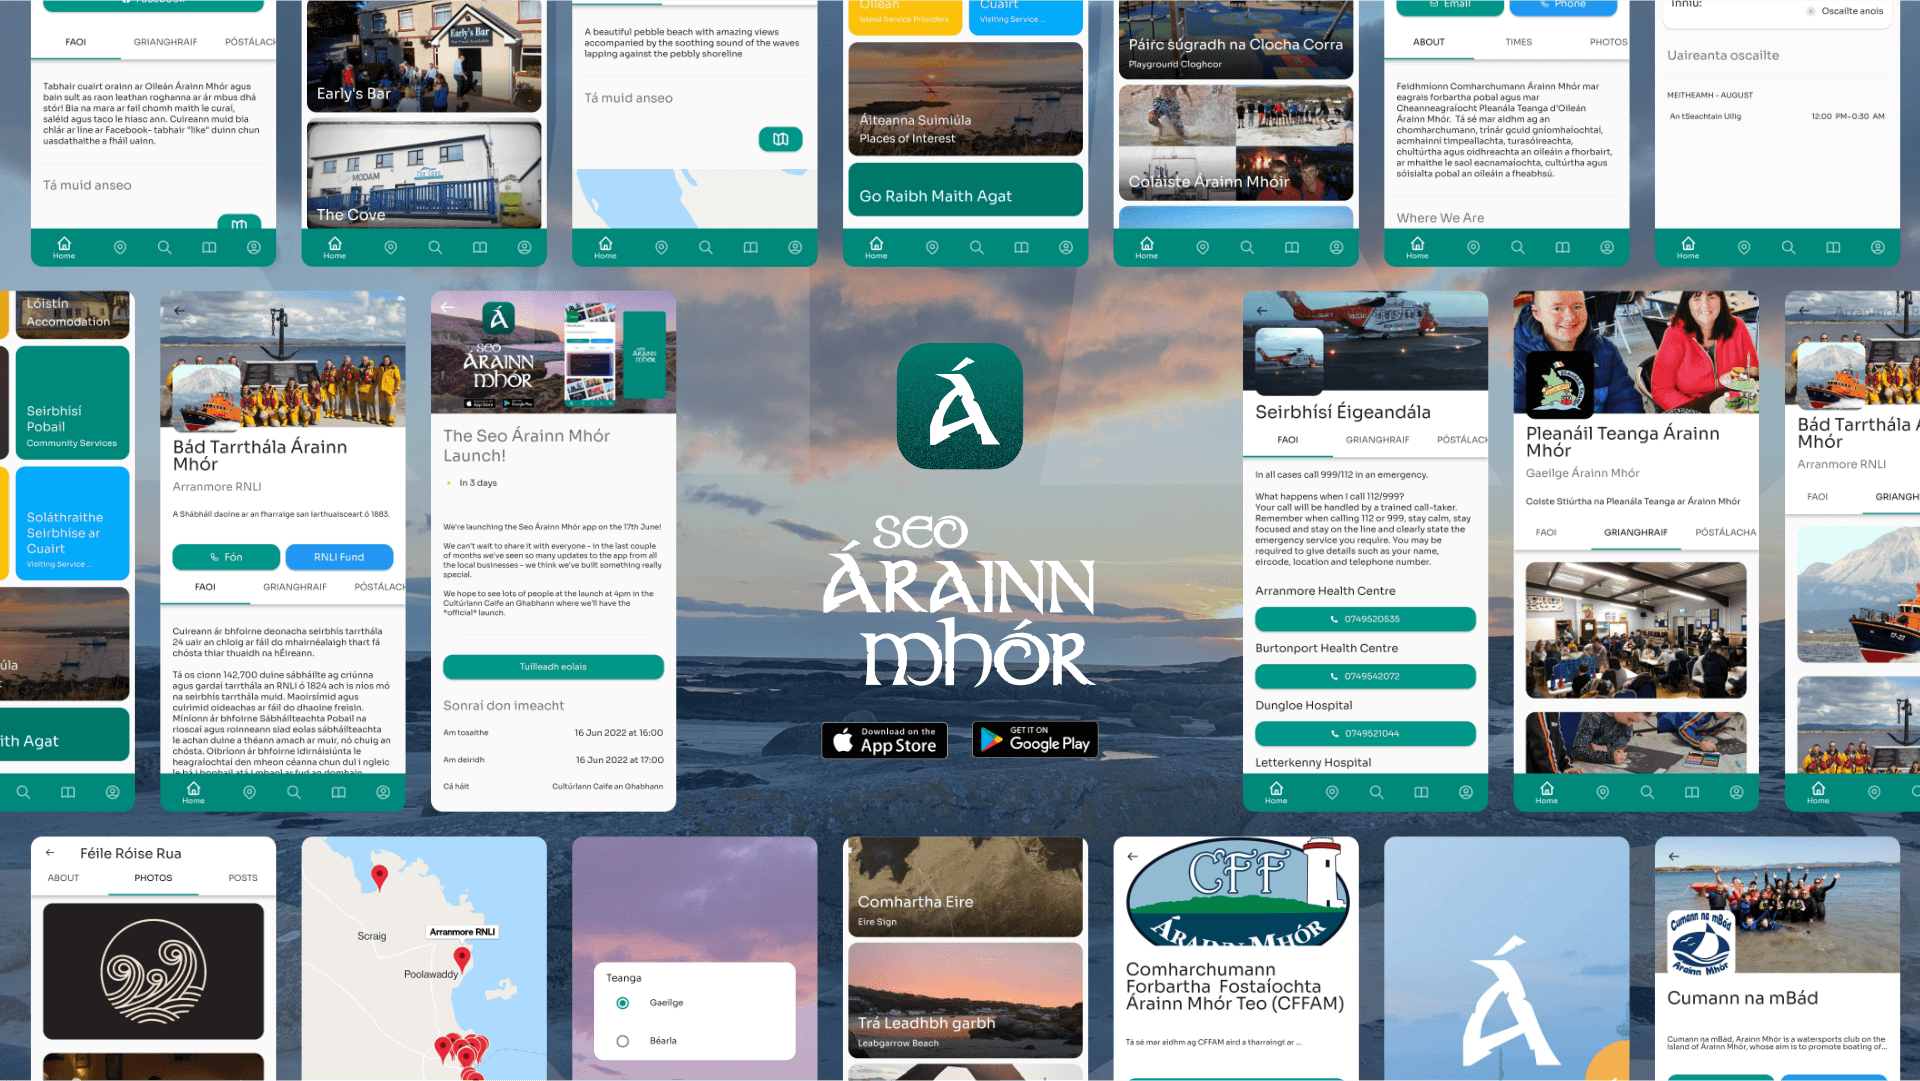Tap book icon on Uaireanta oscailte screen

point(1833,247)
